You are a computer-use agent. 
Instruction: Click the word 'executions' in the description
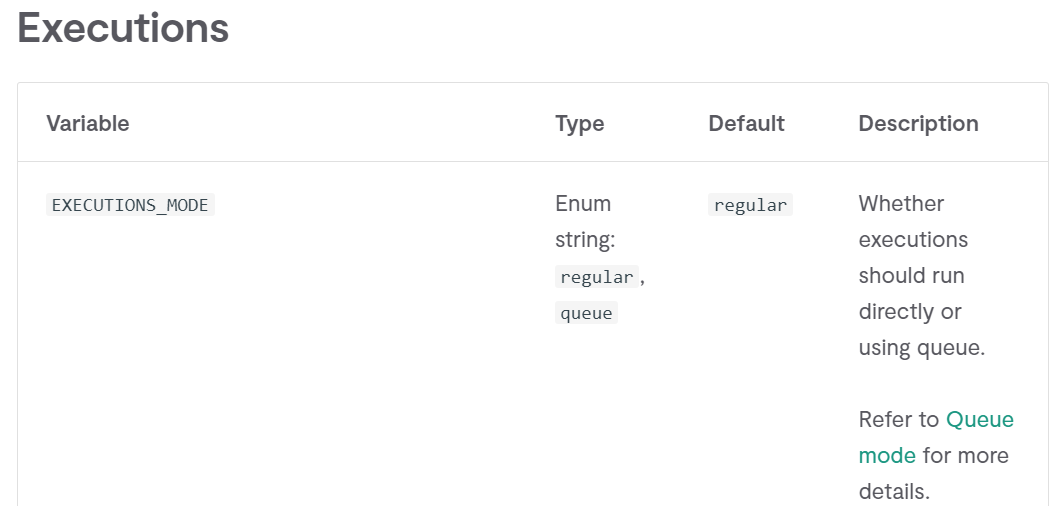[x=913, y=240]
